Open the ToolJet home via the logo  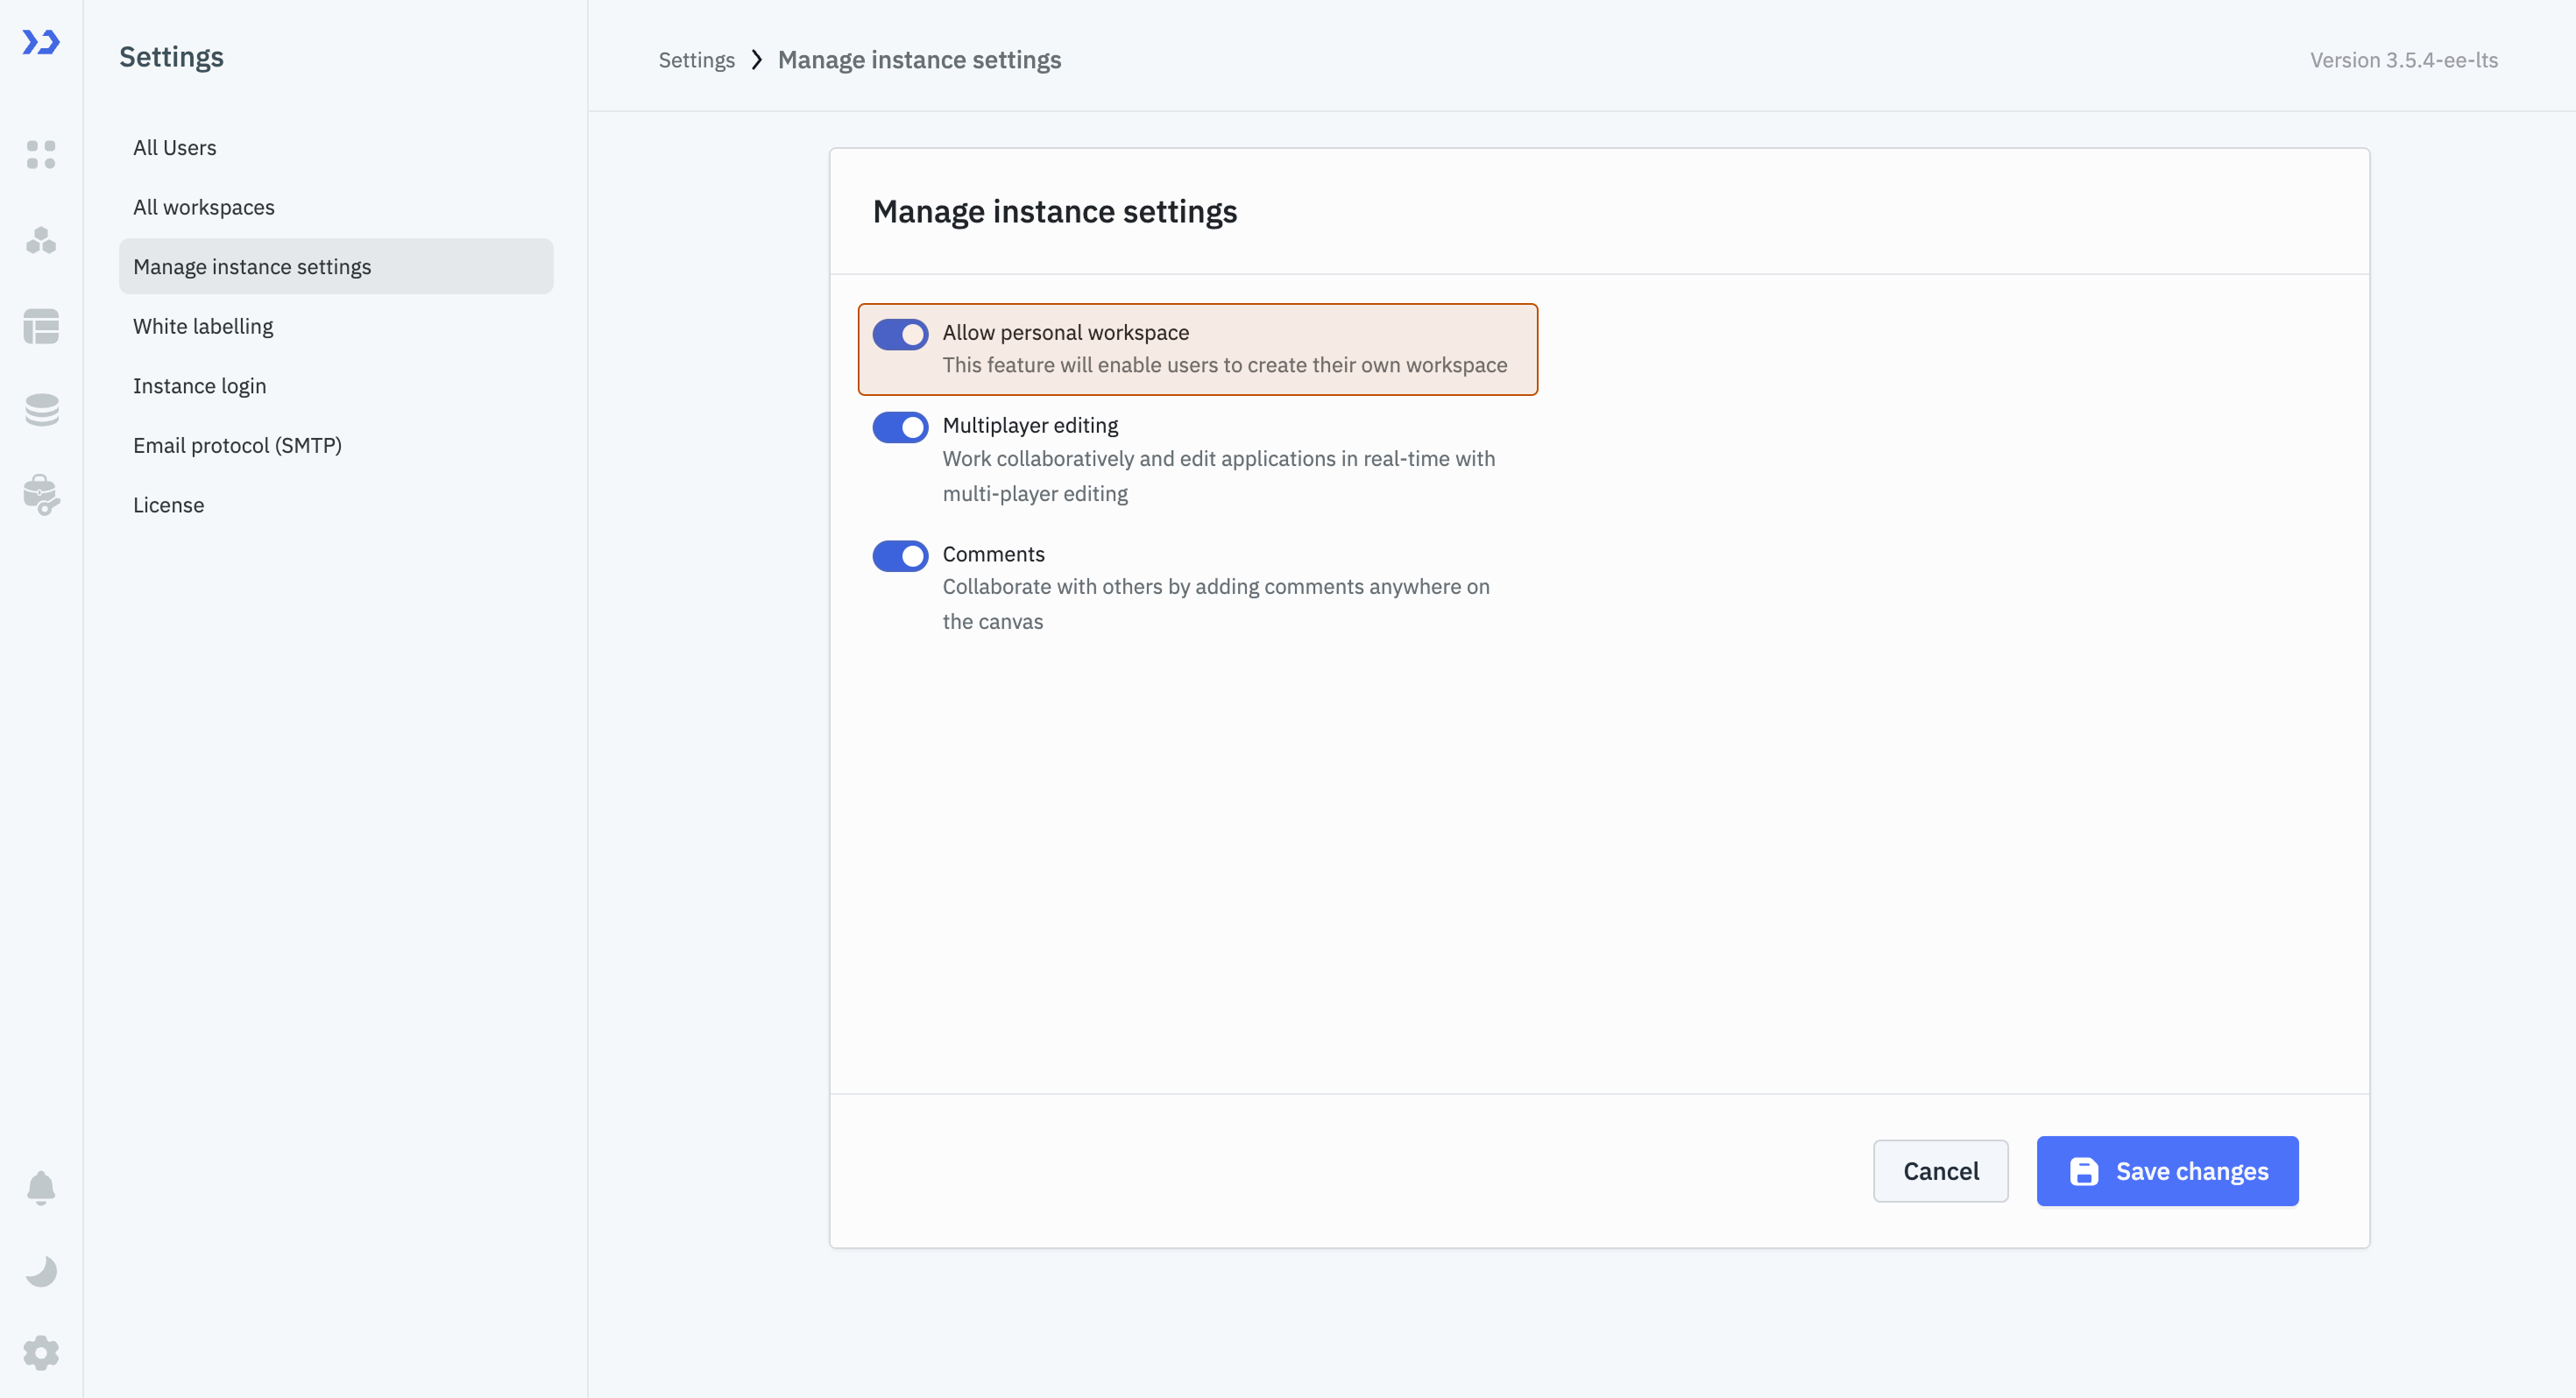click(41, 43)
